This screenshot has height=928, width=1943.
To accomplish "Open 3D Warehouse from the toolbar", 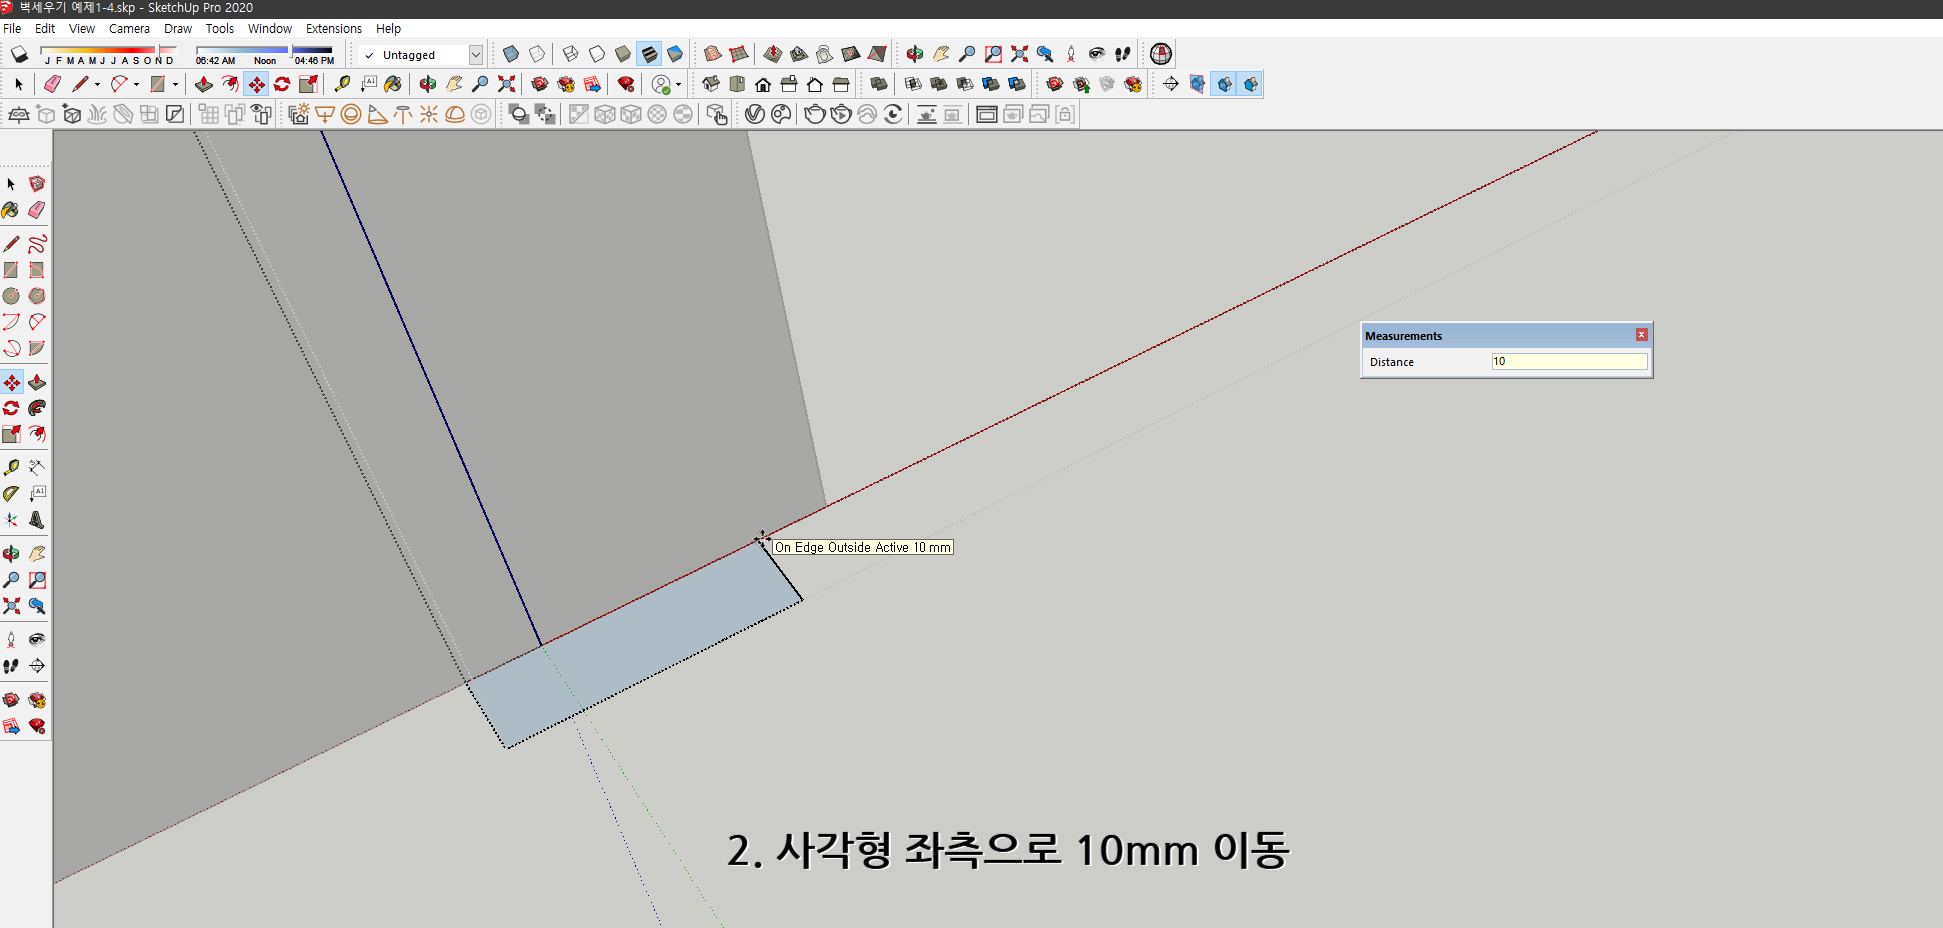I will [x=541, y=84].
